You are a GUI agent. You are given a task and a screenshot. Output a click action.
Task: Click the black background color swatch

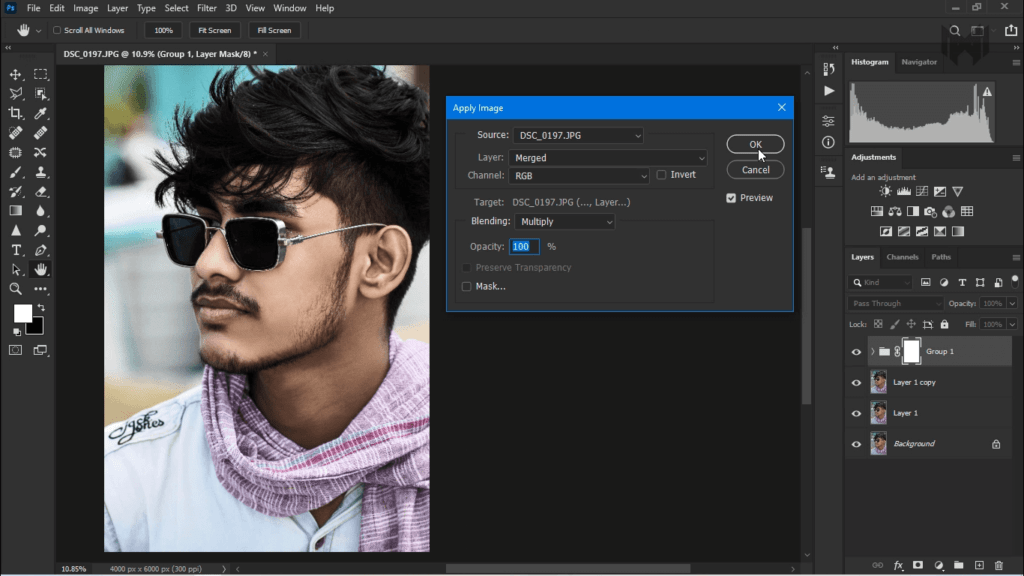tap(37, 327)
